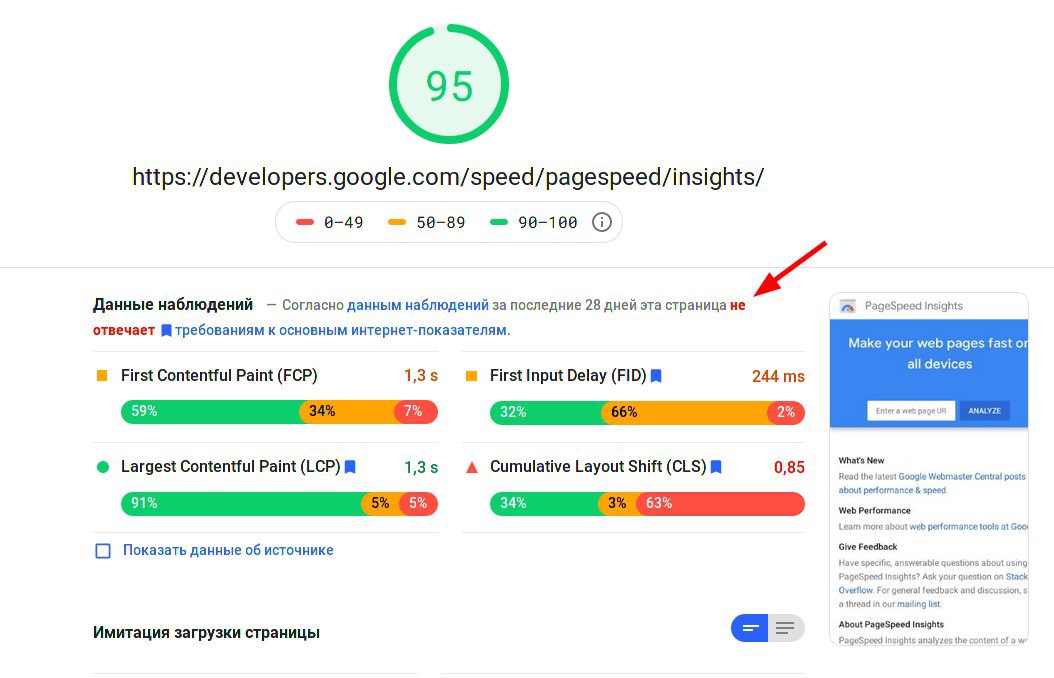Click the '0,85' CLS value
The image size is (1054, 678).
(789, 467)
